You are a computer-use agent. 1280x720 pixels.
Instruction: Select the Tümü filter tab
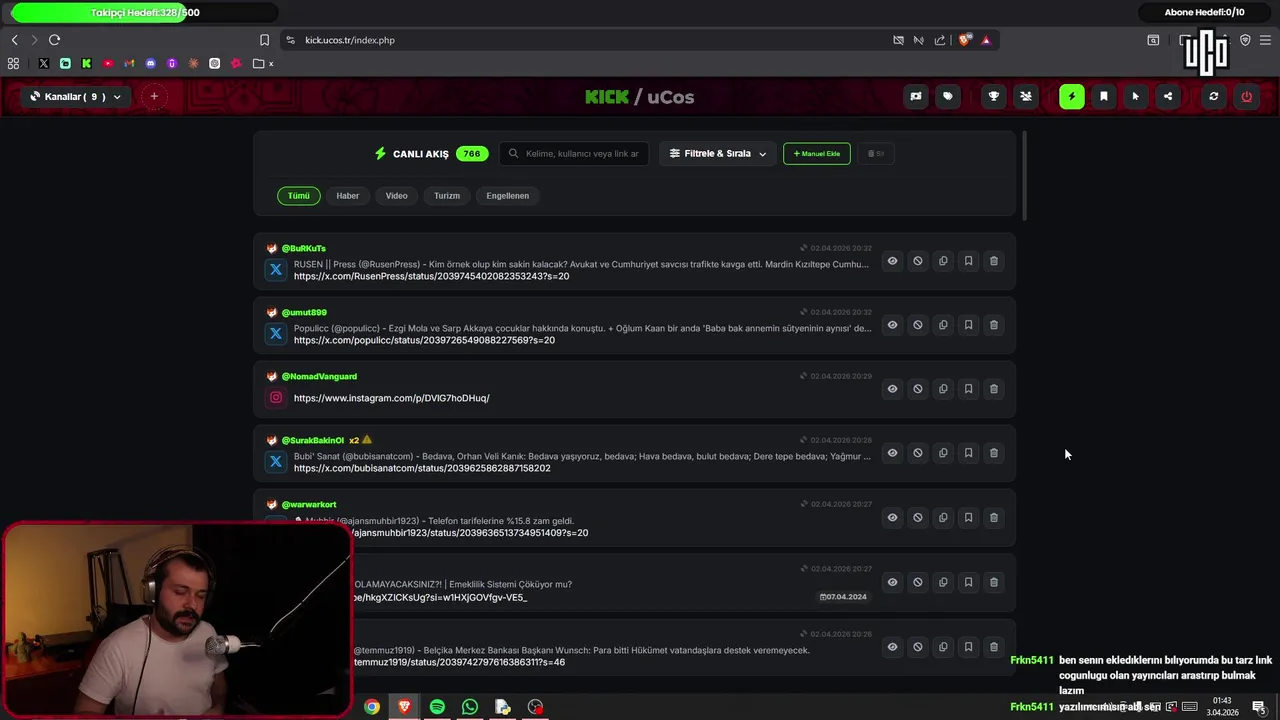[299, 196]
